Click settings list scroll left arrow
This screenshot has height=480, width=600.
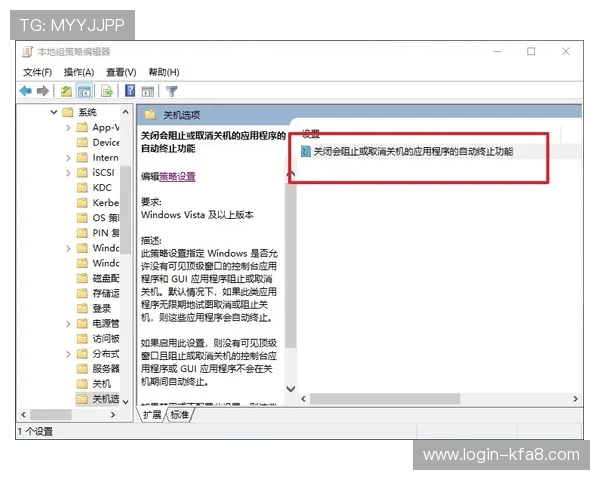pos(303,399)
